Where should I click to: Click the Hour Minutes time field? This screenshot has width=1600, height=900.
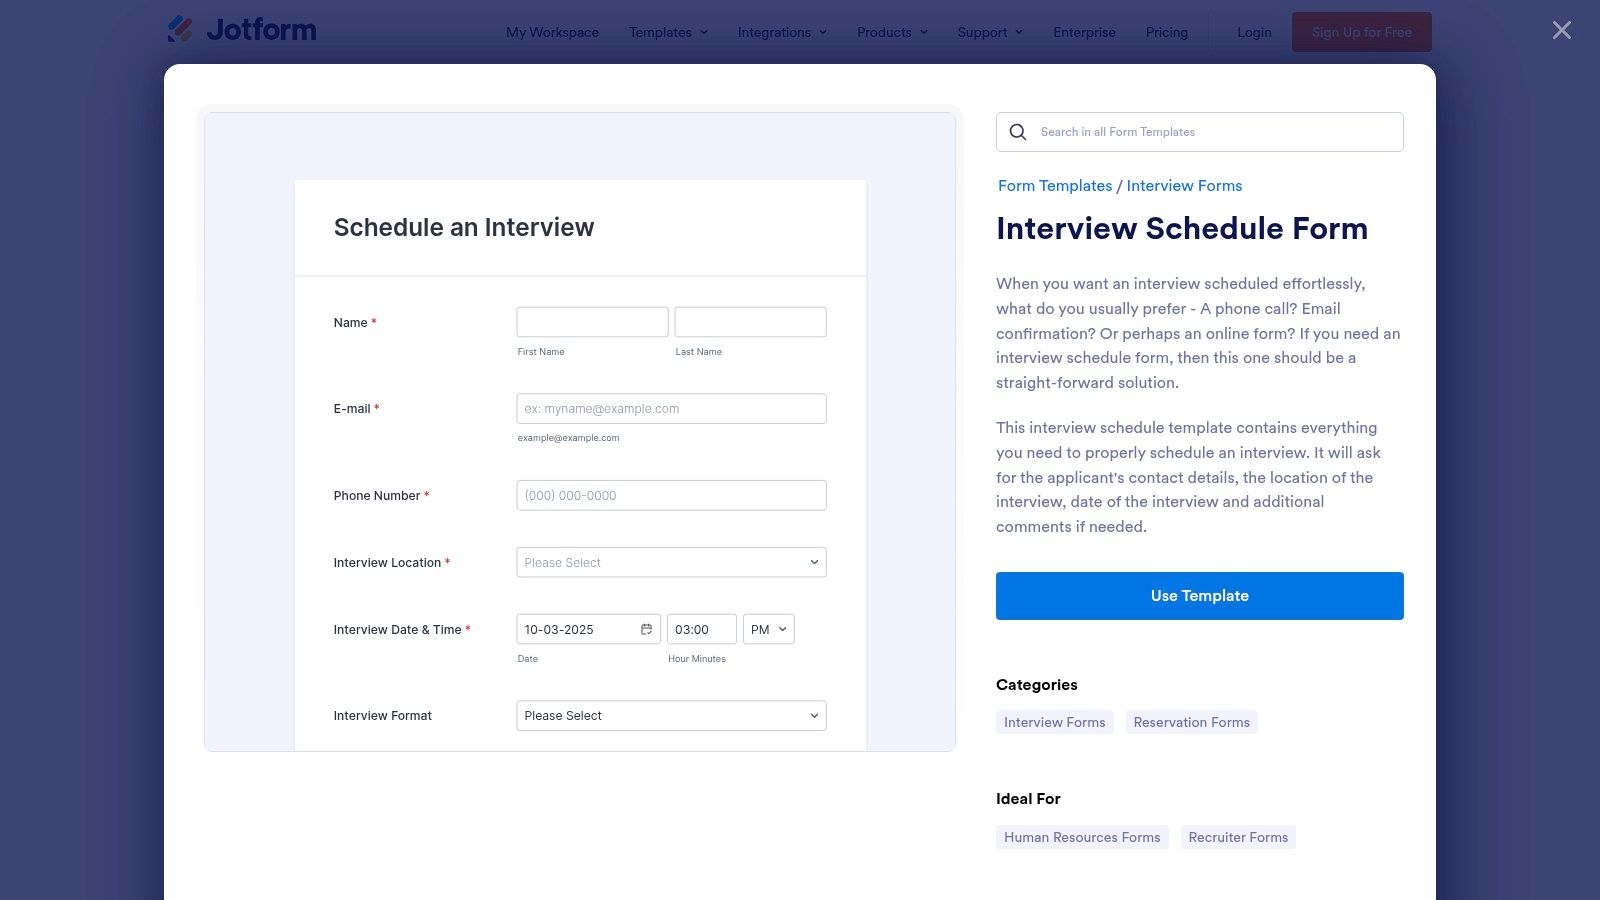(x=701, y=629)
